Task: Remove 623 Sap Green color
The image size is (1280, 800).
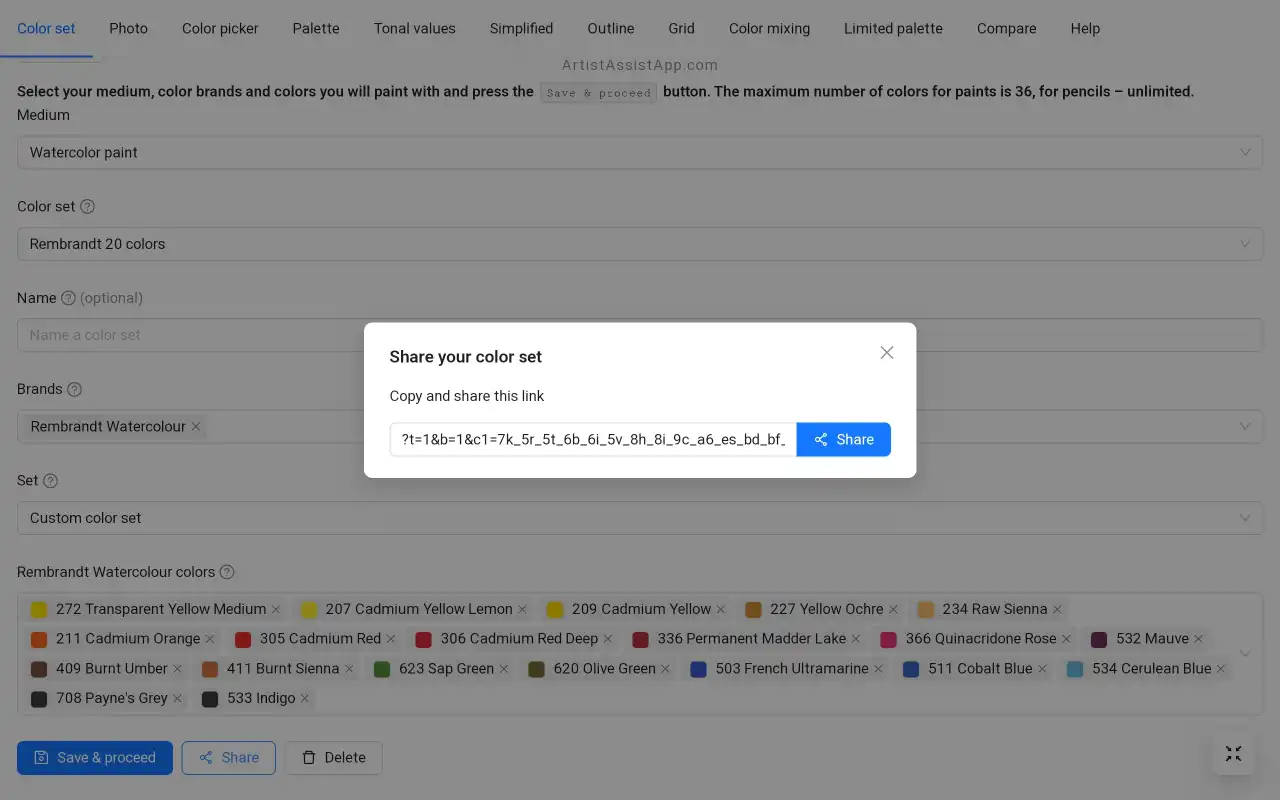Action: [x=504, y=669]
